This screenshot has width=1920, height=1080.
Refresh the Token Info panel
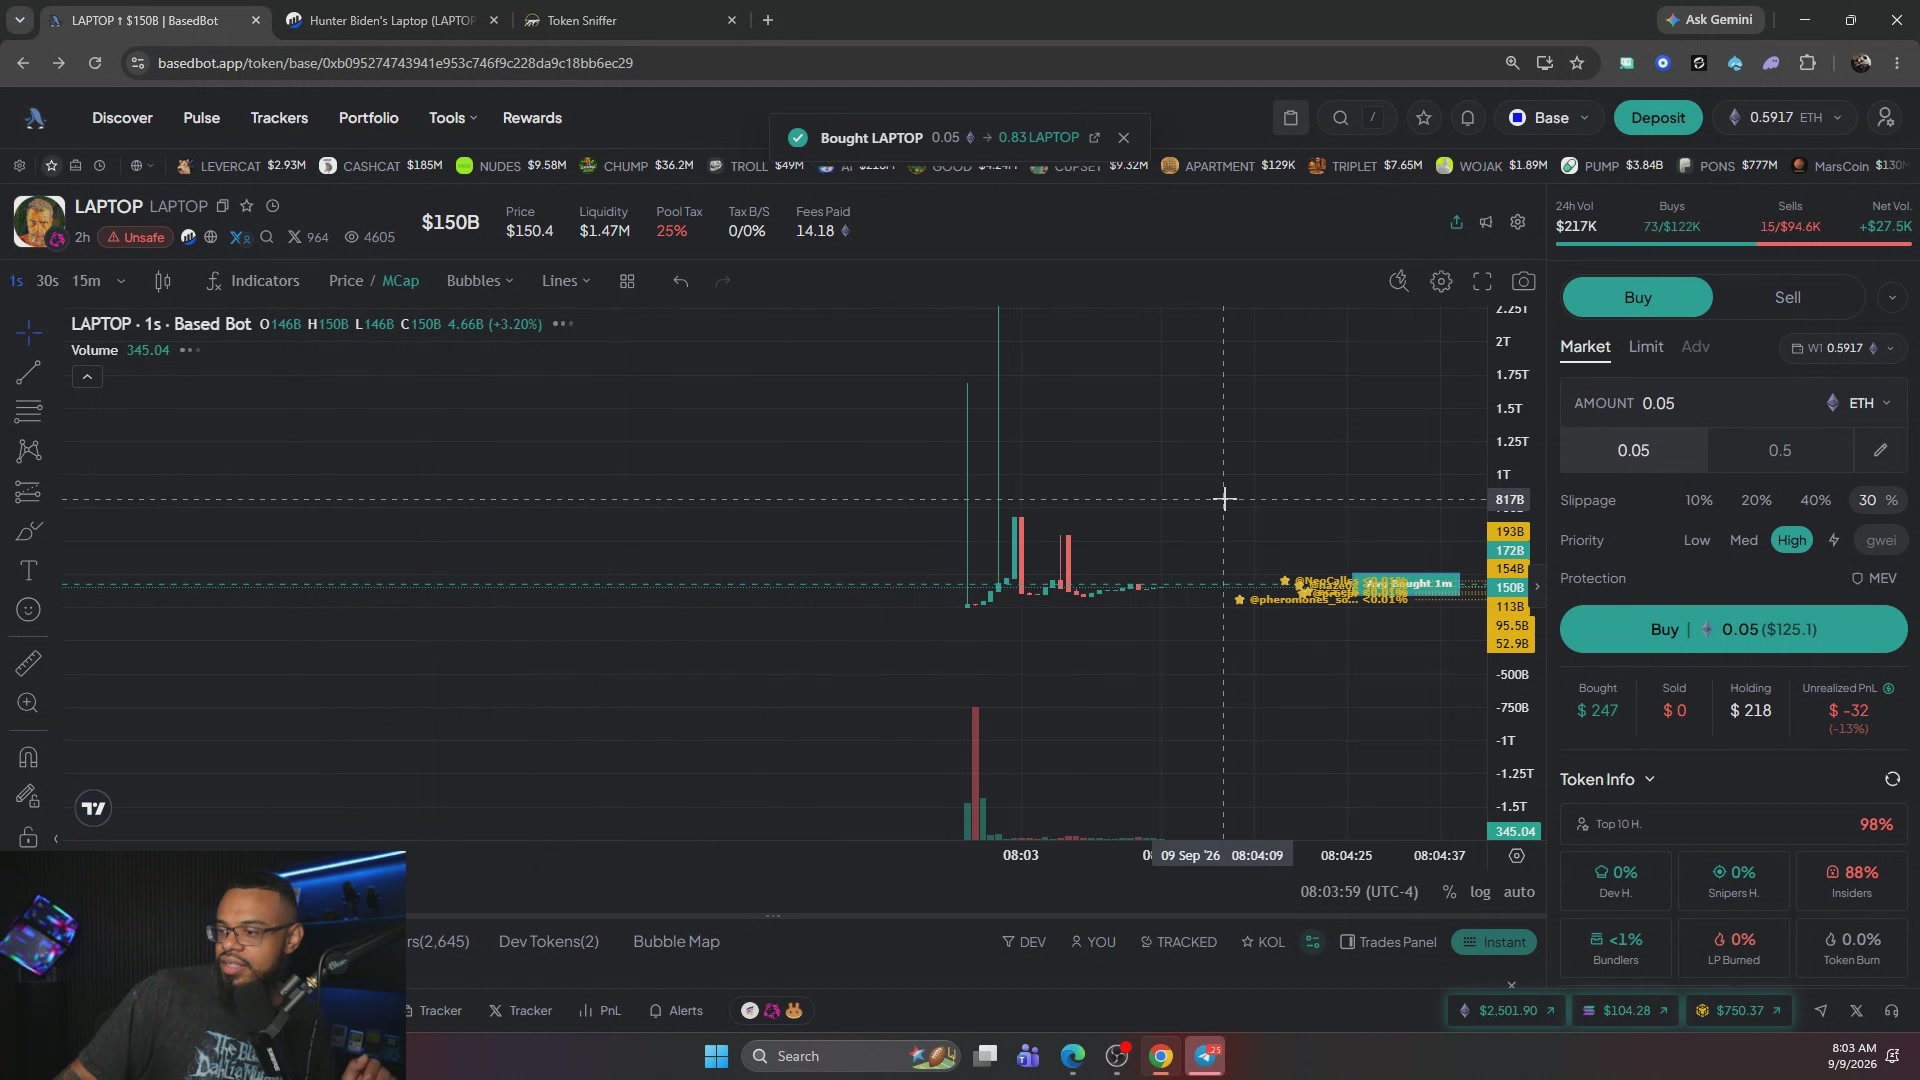point(1892,779)
